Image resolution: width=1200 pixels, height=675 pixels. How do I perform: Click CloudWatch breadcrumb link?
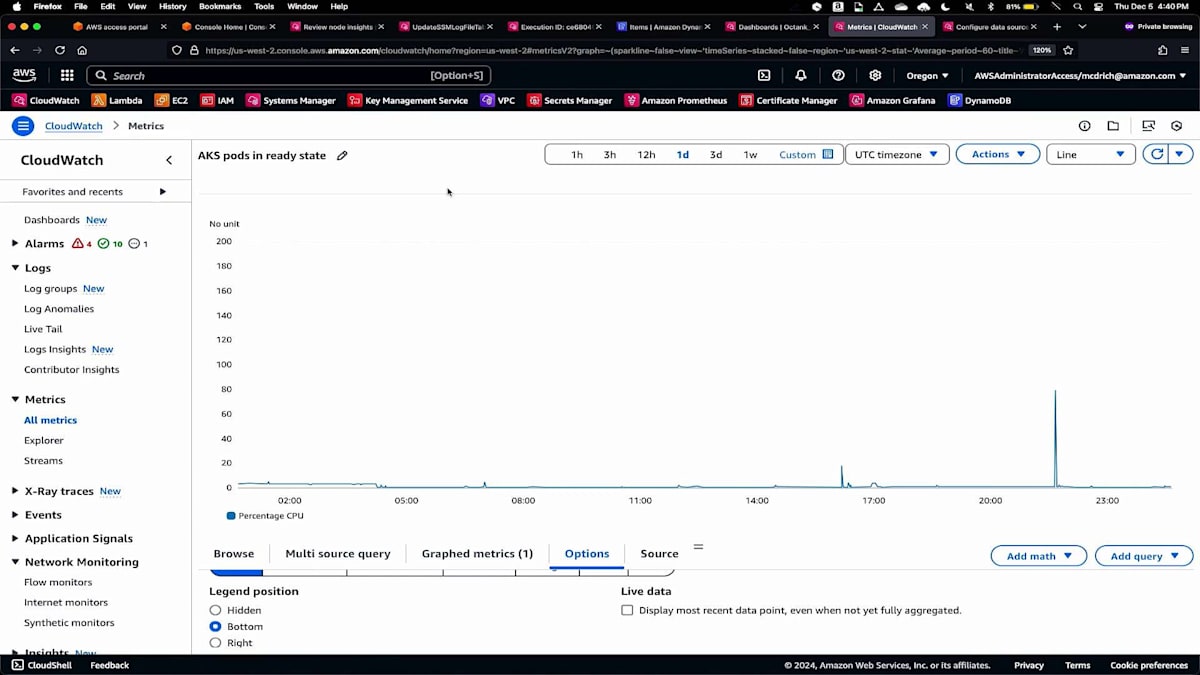pyautogui.click(x=74, y=126)
